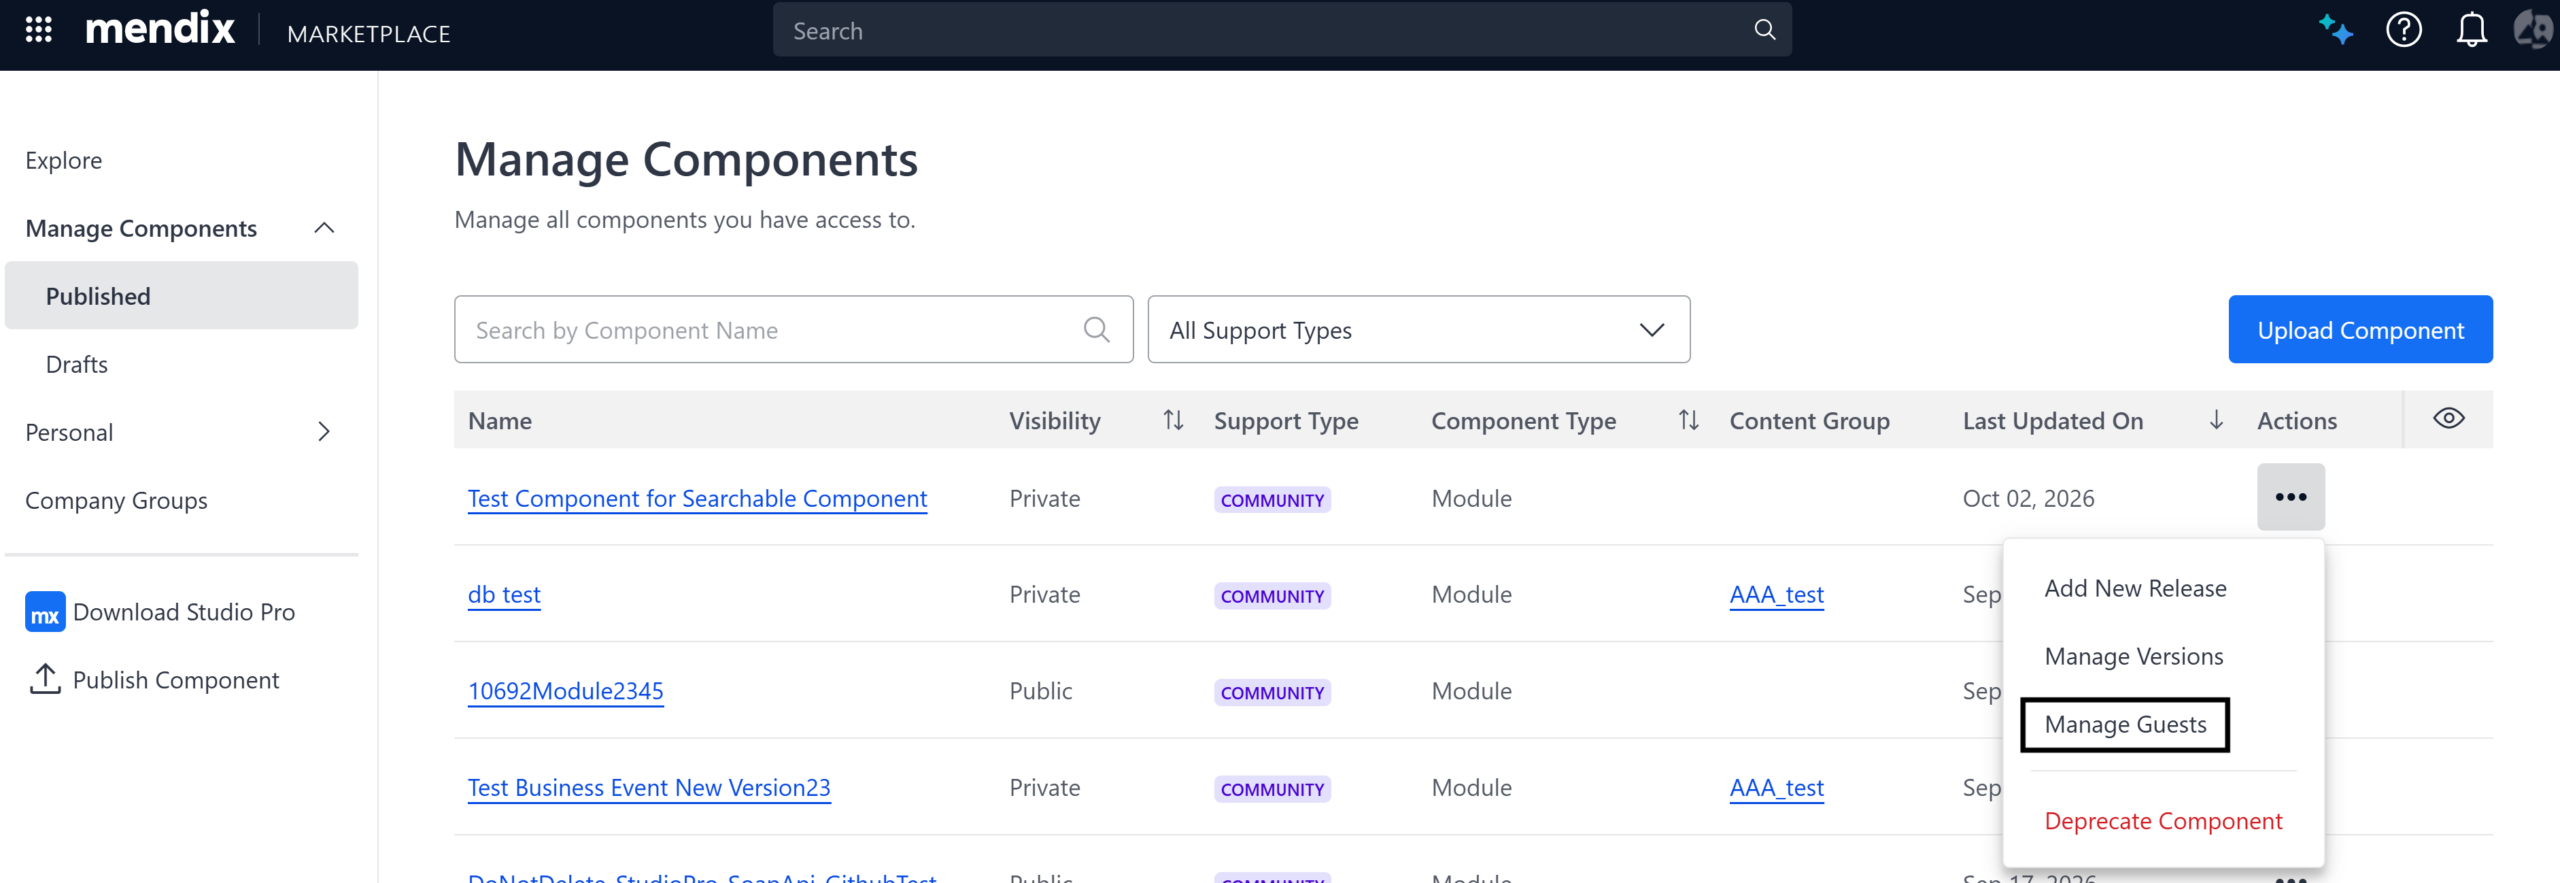
Task: Open the help question mark icon
Action: pos(2404,30)
